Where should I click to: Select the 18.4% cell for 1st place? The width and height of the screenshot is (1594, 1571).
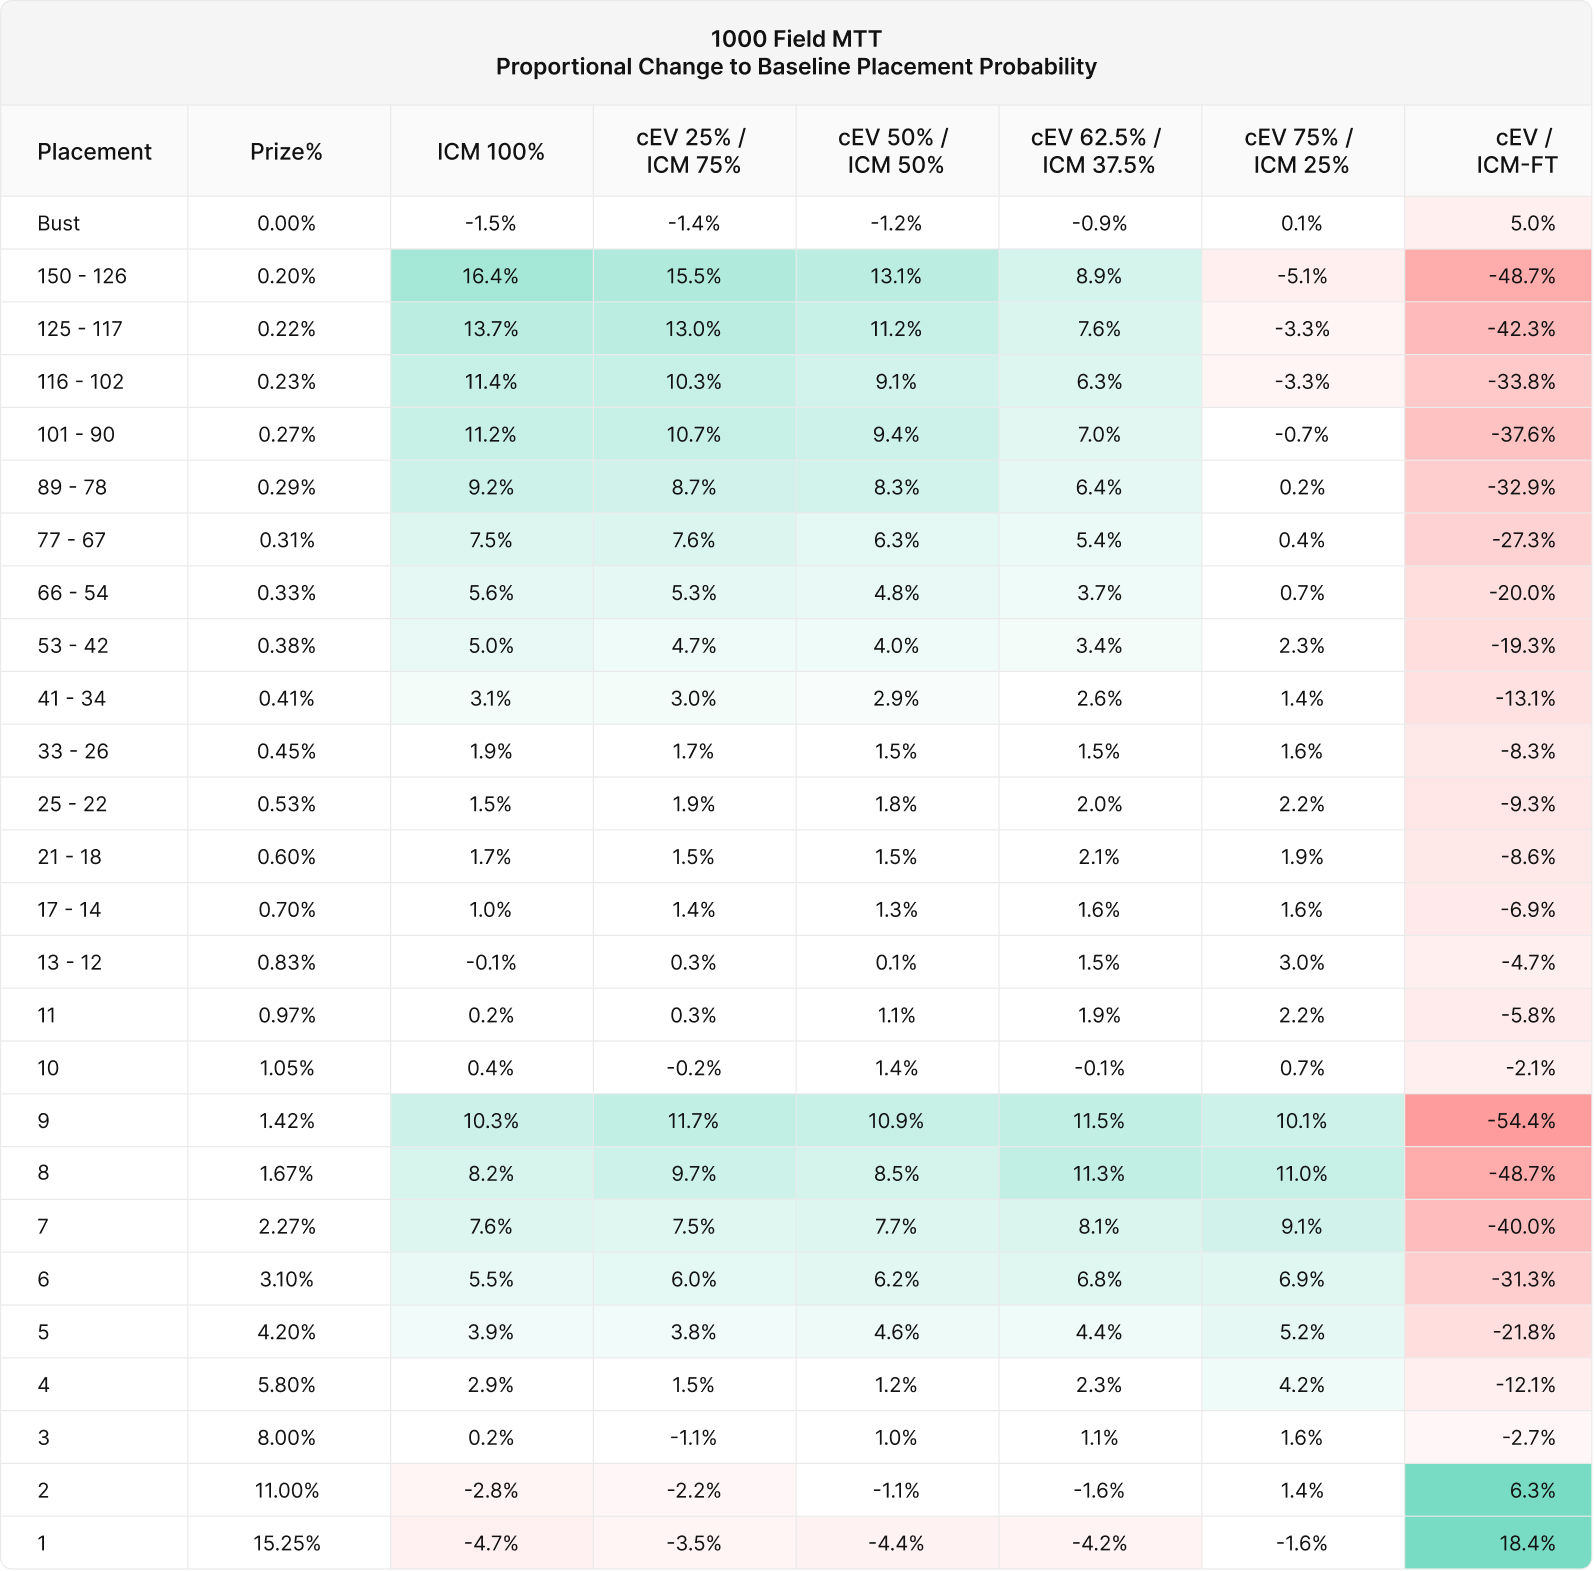(x=1498, y=1543)
